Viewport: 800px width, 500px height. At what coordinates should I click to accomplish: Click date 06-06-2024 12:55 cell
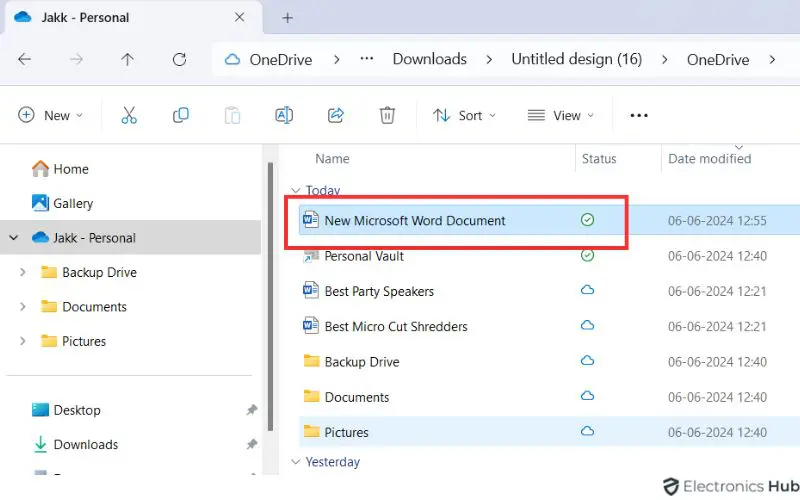click(717, 220)
